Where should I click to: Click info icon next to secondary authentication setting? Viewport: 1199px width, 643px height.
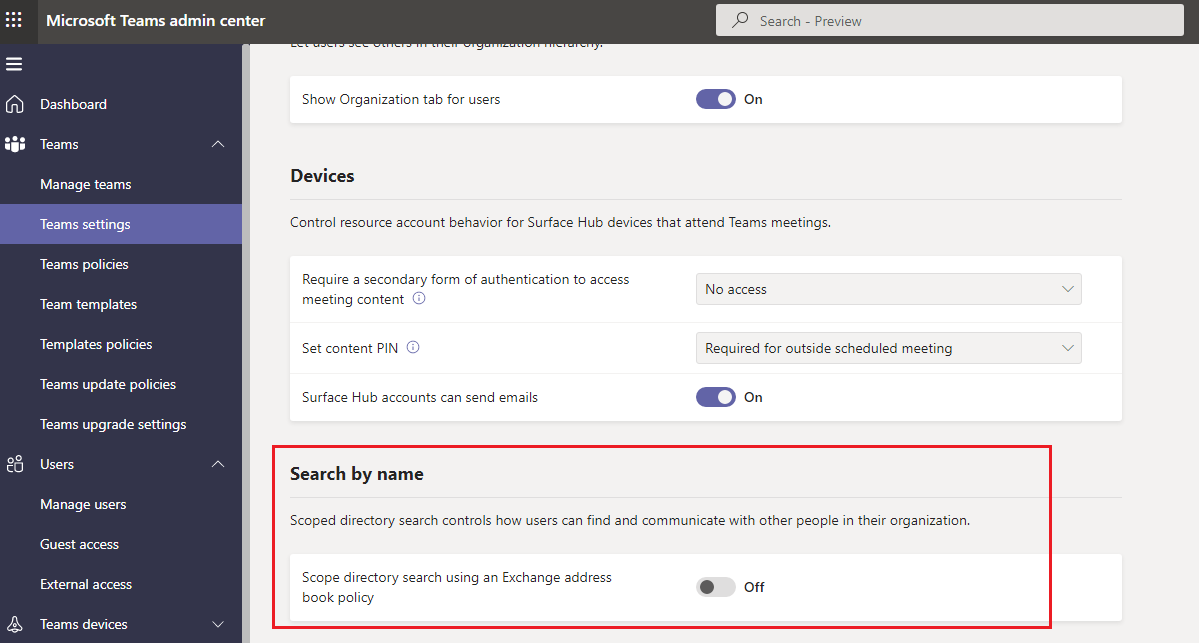click(419, 297)
